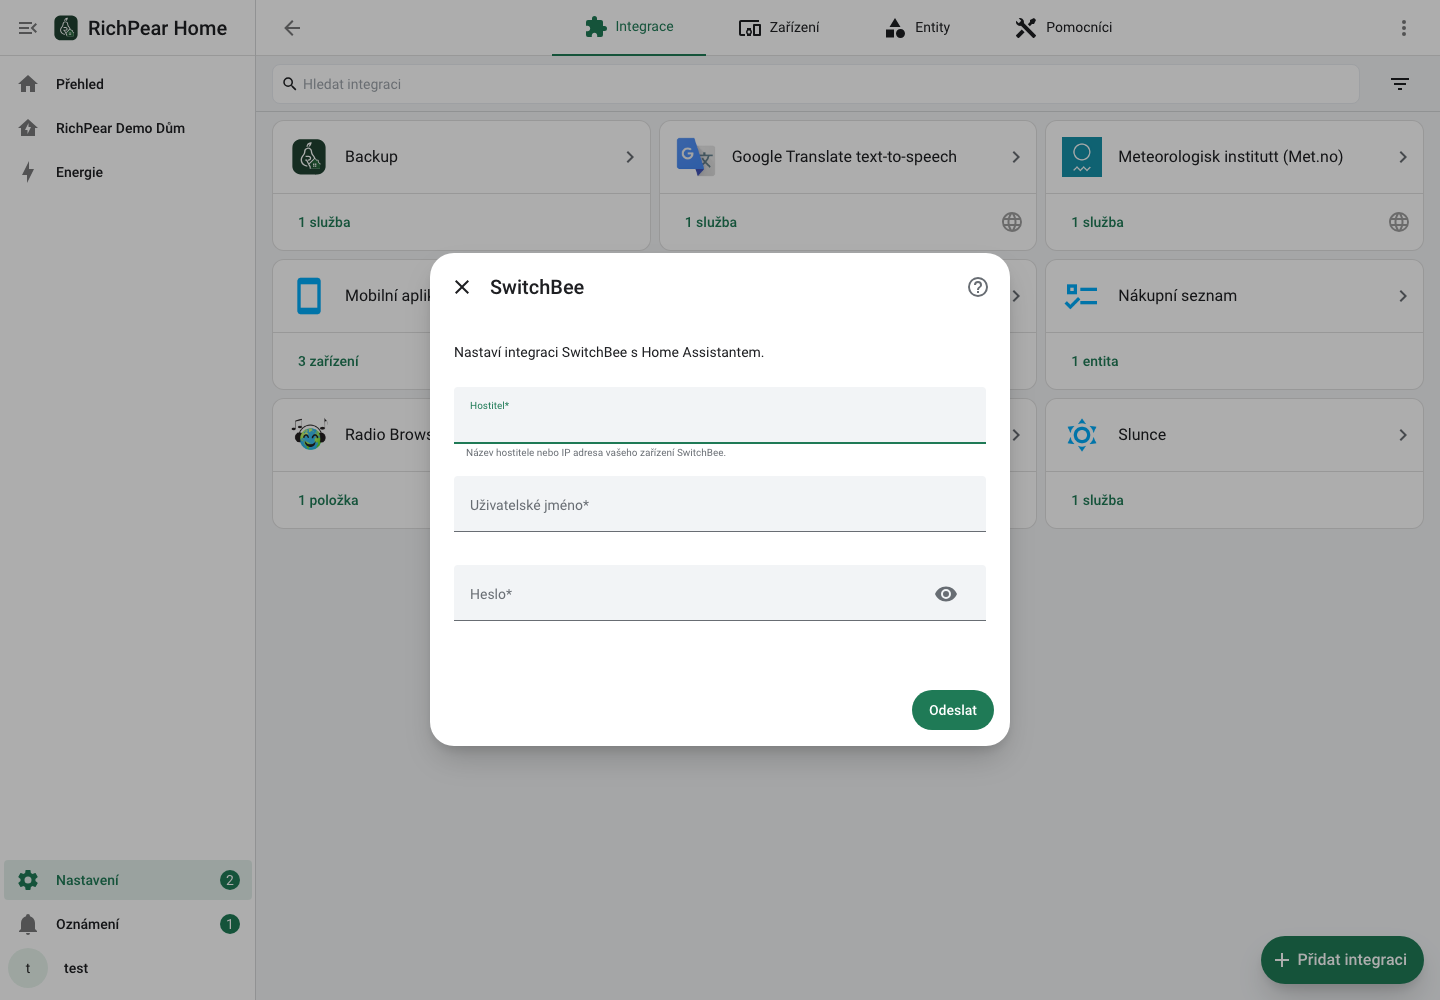Viewport: 1440px width, 1000px height.
Task: Click the shopping list icon
Action: point(1082,296)
